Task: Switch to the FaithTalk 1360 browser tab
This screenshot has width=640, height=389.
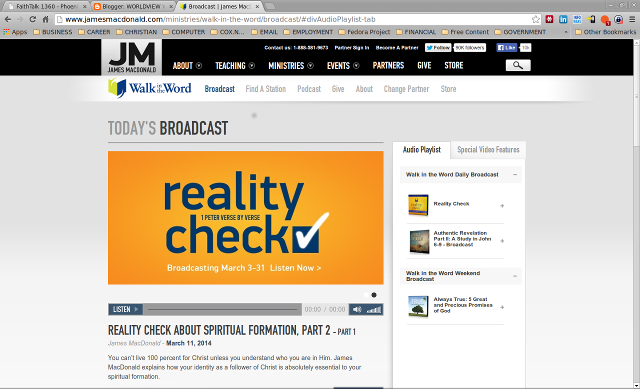Action: (x=46, y=7)
